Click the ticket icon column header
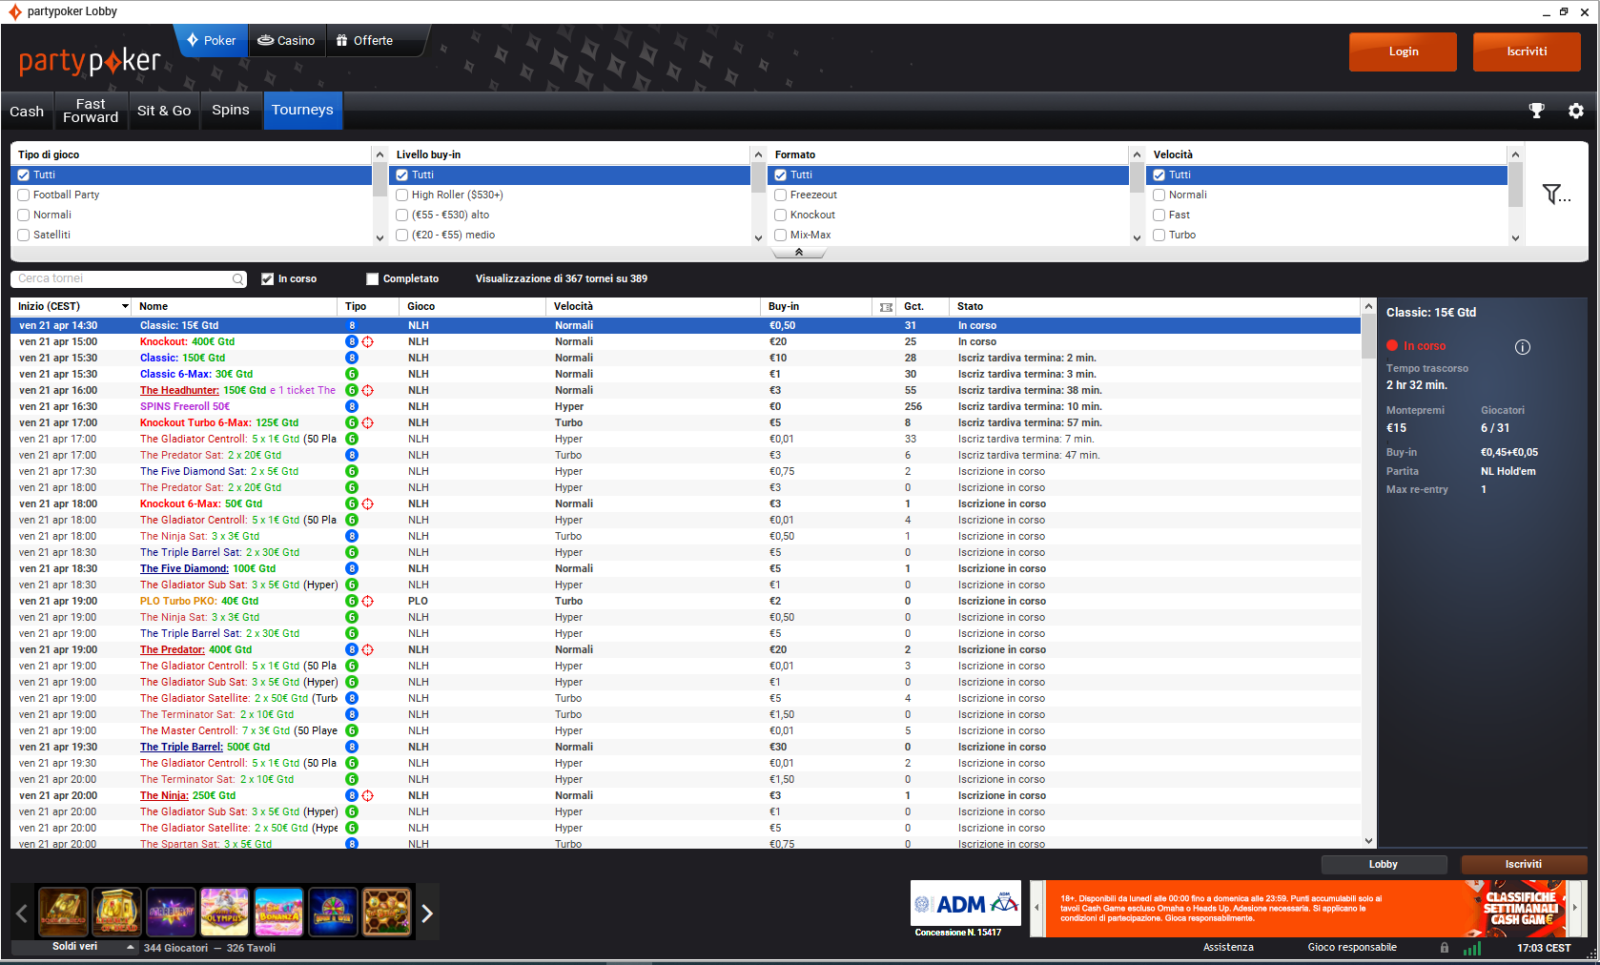The height and width of the screenshot is (965, 1600). click(x=886, y=307)
